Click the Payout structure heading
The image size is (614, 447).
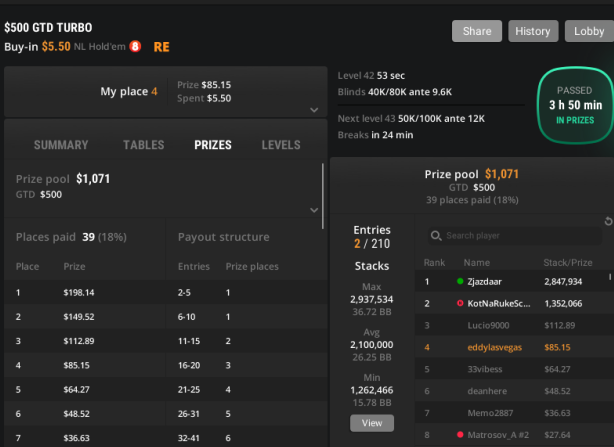point(224,237)
